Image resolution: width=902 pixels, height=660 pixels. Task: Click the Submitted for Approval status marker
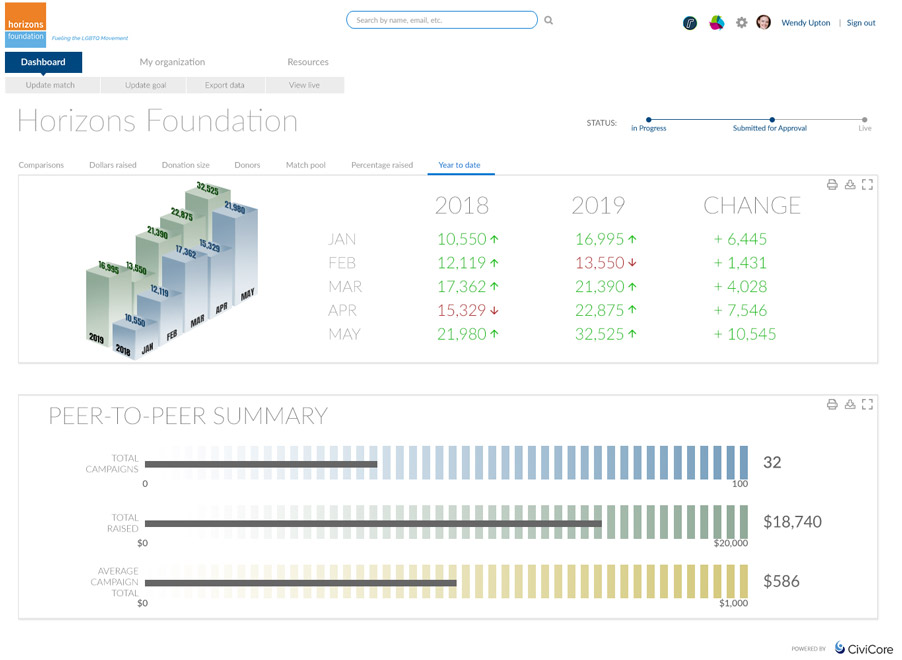pyautogui.click(x=770, y=120)
